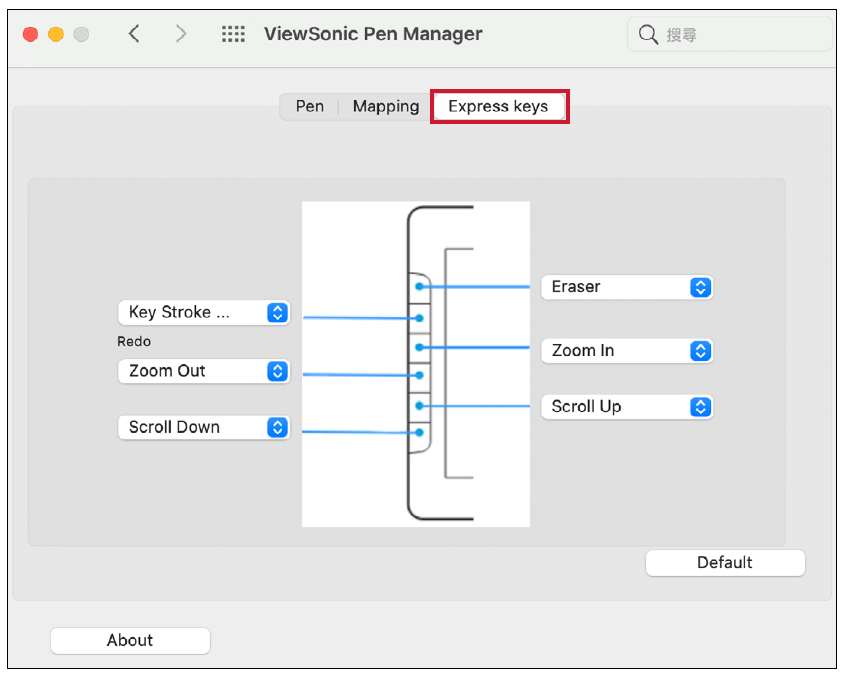The height and width of the screenshot is (679, 850).
Task: Click the top express key on tablet diagram
Action: (420, 287)
